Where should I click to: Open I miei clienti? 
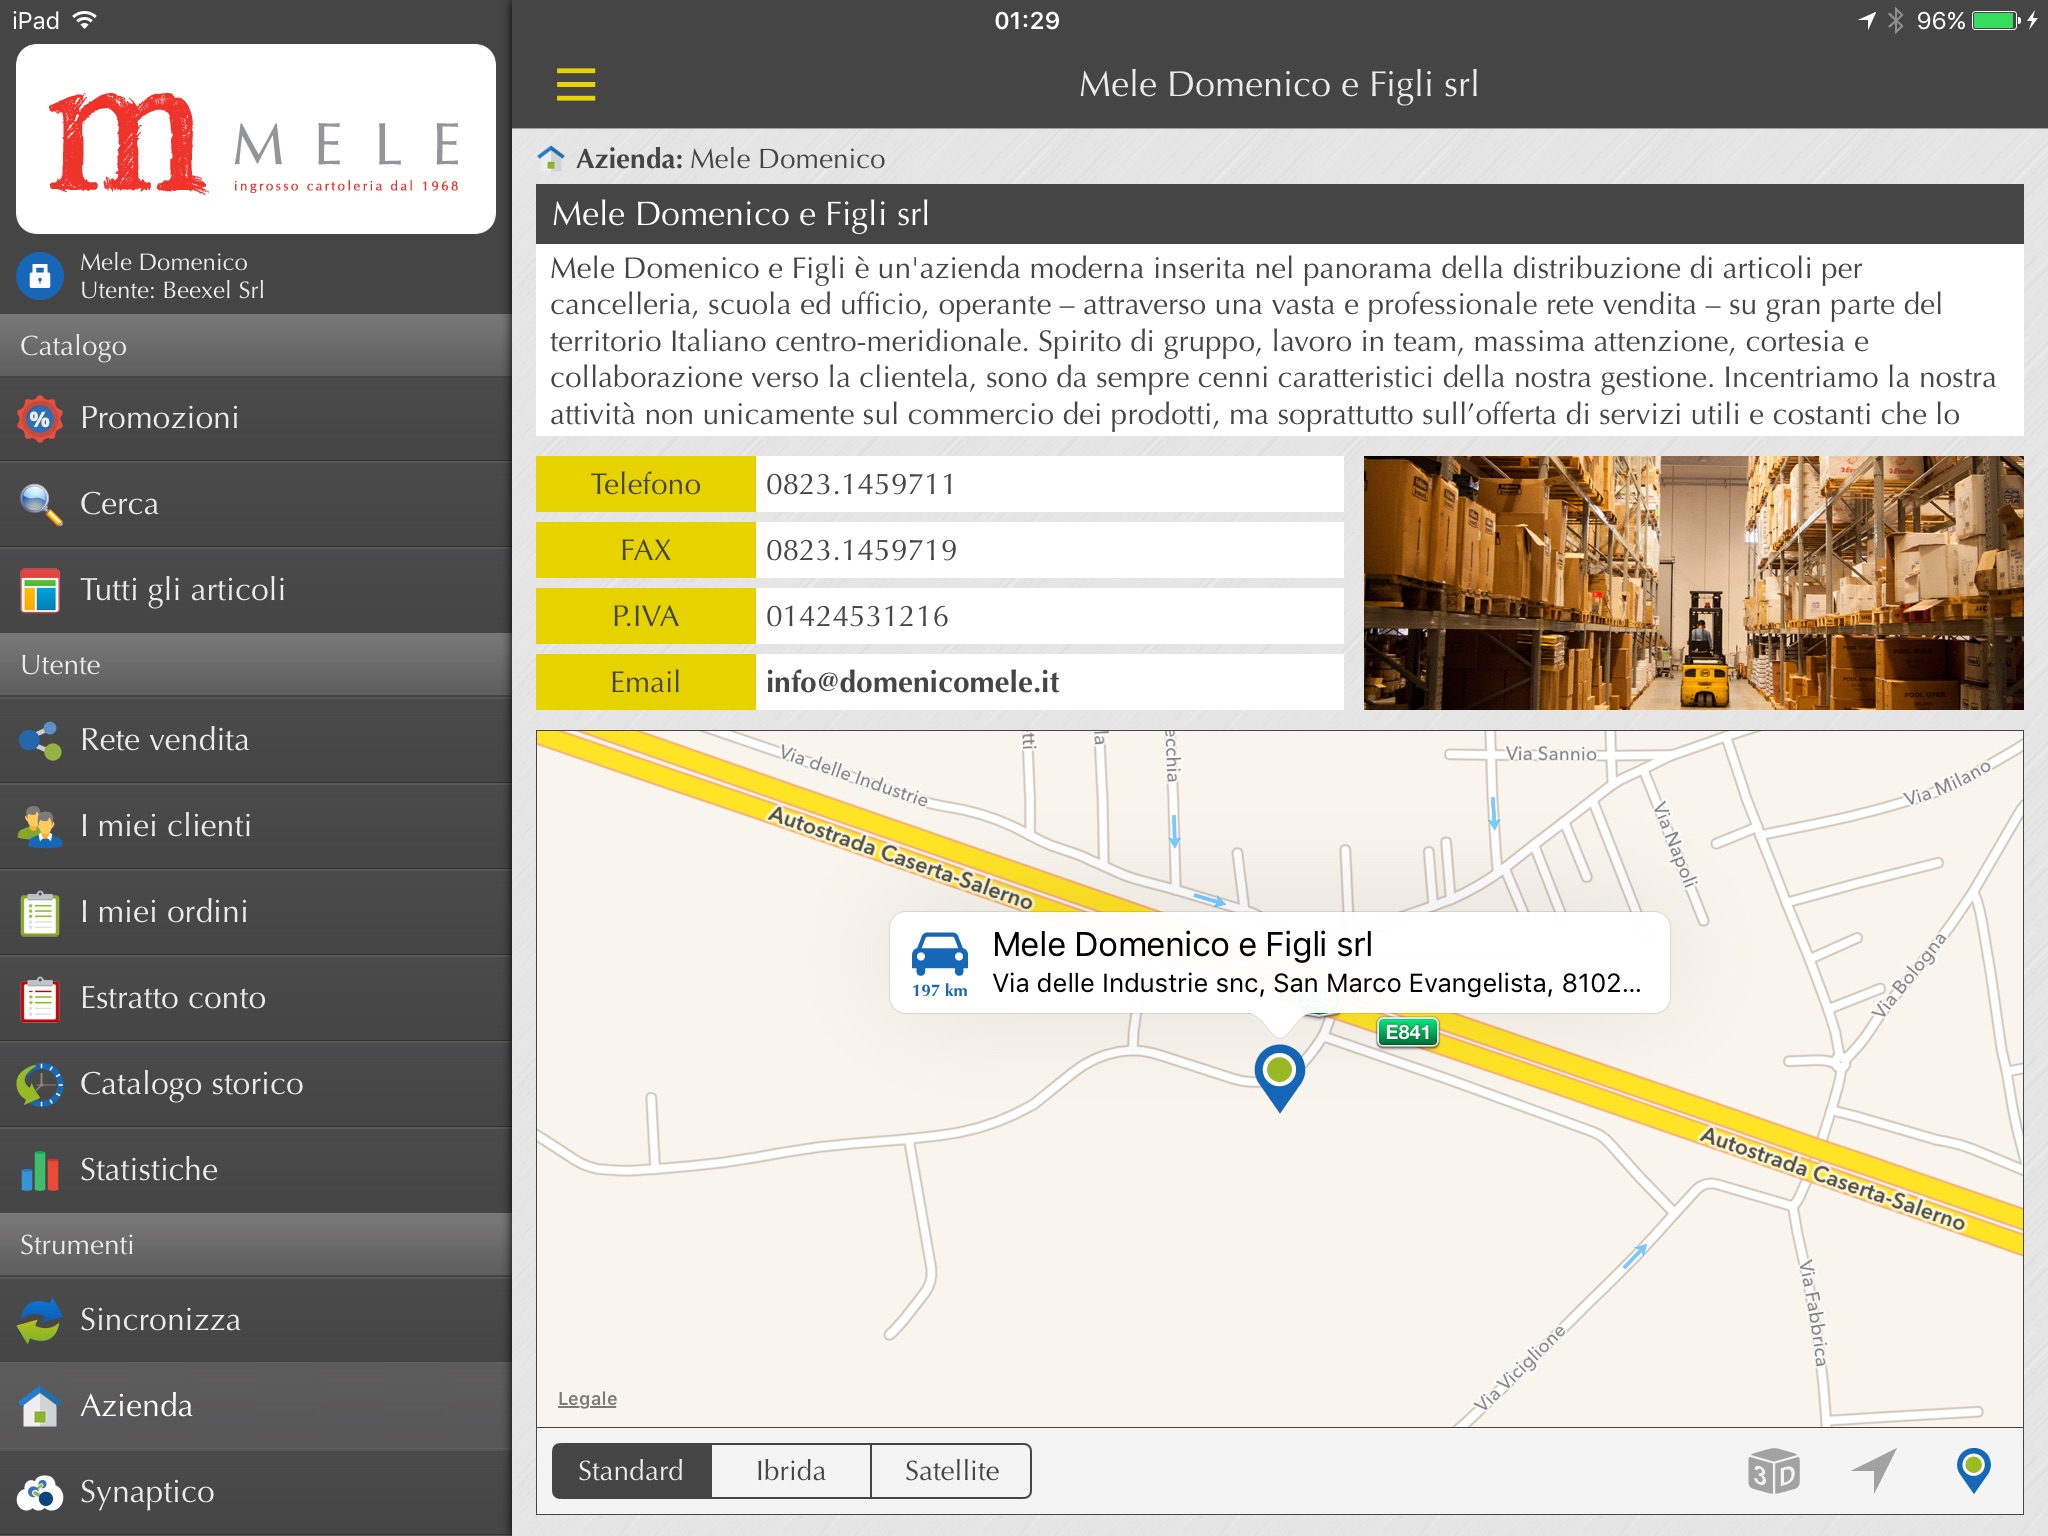click(256, 826)
